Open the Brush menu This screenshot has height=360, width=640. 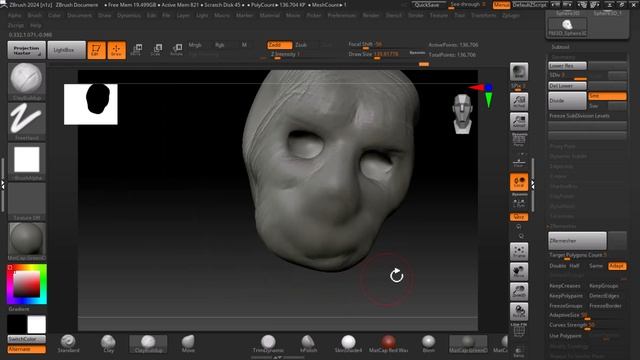[x=35, y=16]
